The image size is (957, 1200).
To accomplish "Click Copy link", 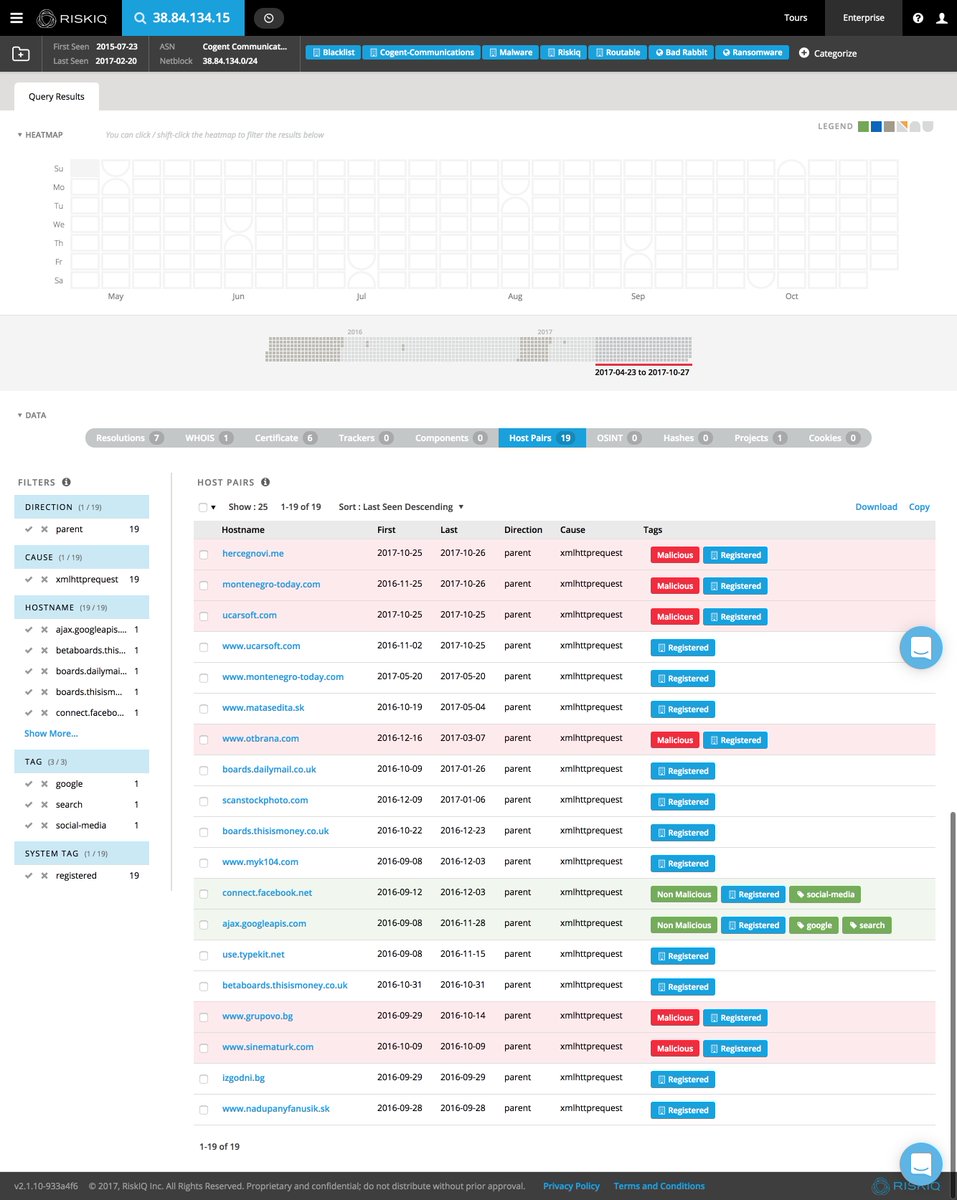I will [919, 507].
